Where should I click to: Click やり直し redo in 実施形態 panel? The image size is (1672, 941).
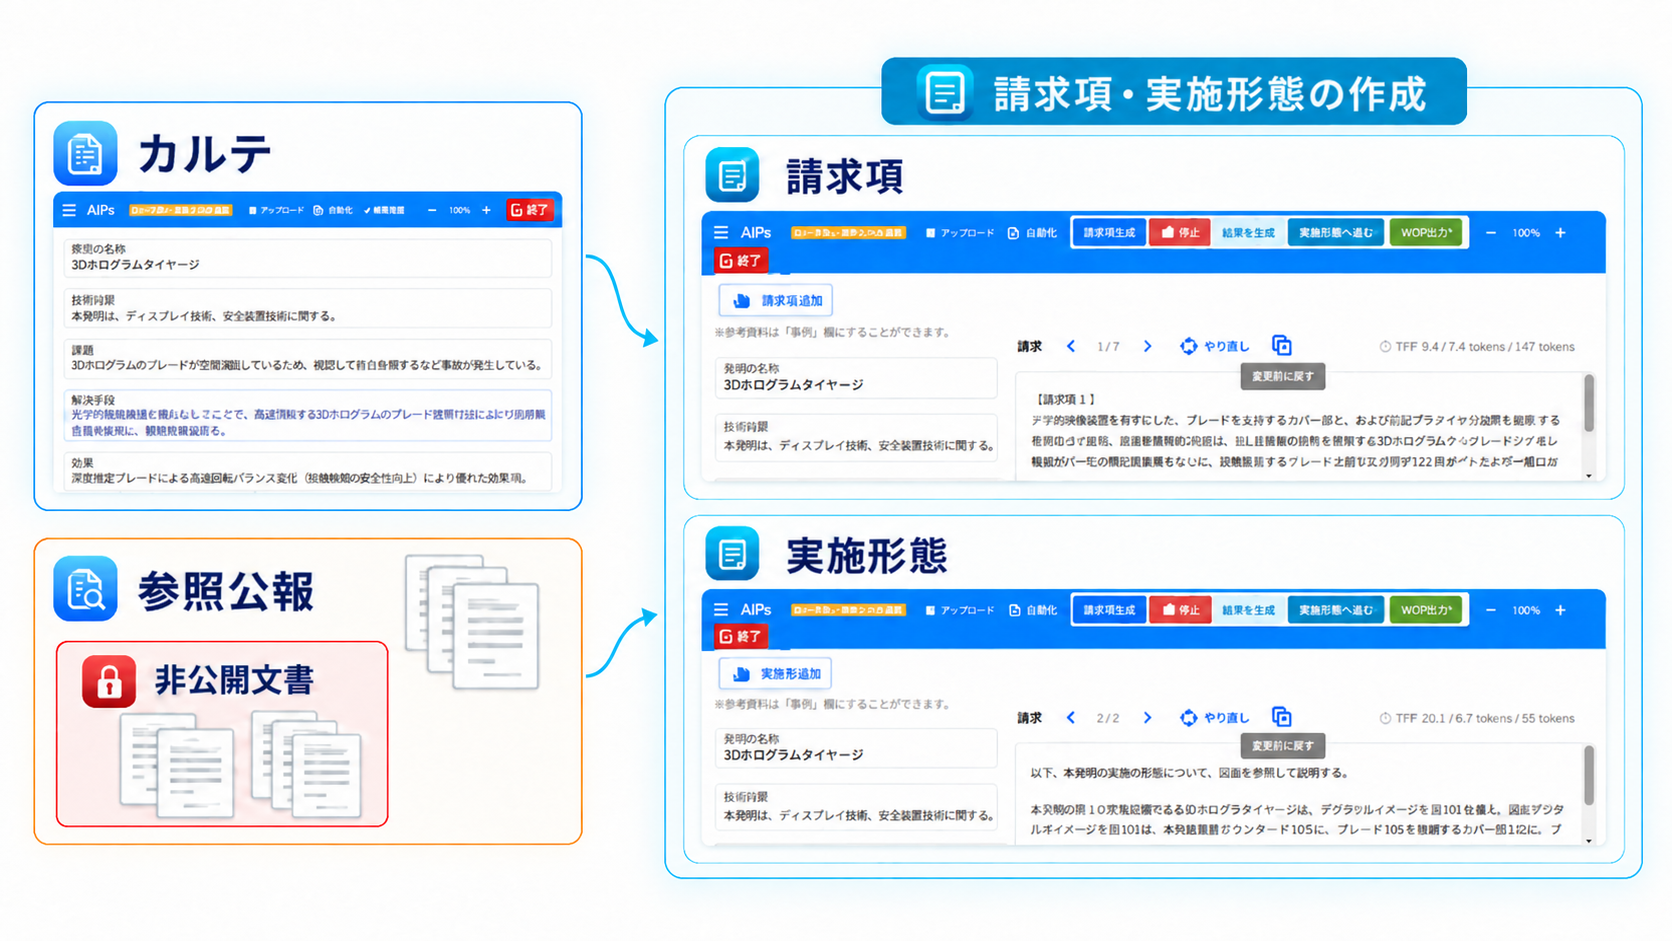pos(1215,717)
